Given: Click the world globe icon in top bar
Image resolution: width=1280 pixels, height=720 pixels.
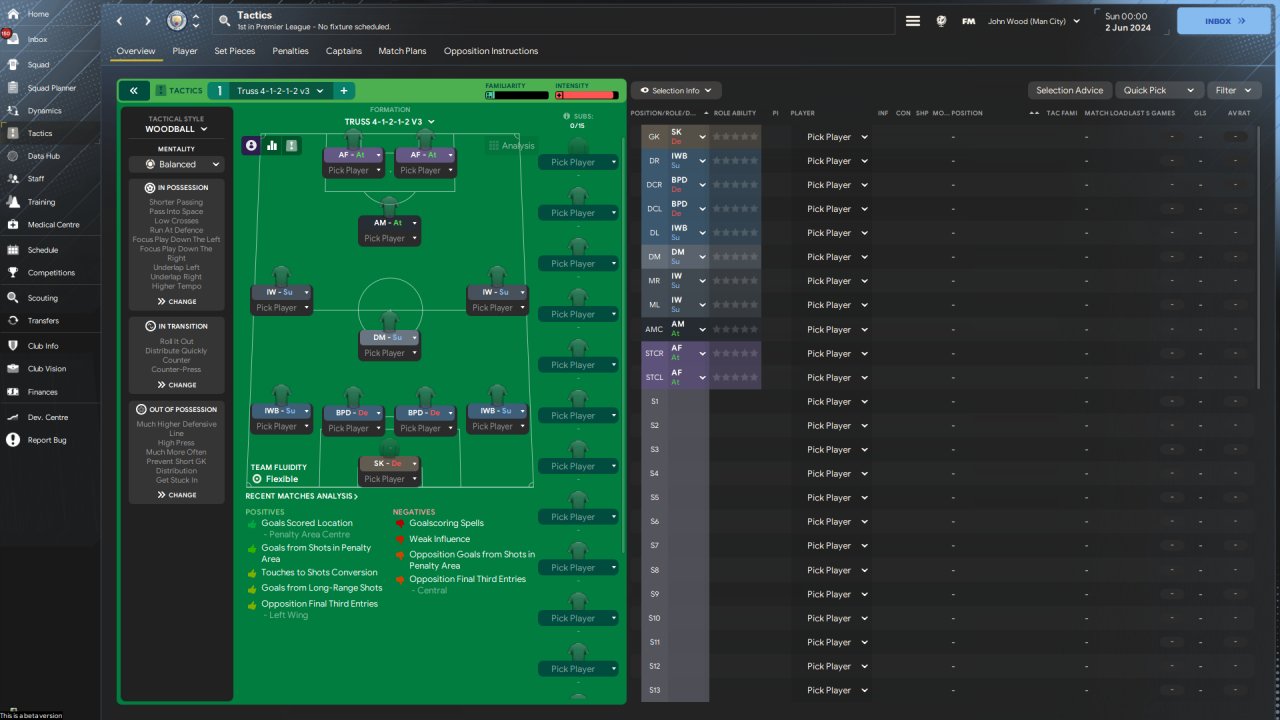Looking at the screenshot, I should (941, 21).
